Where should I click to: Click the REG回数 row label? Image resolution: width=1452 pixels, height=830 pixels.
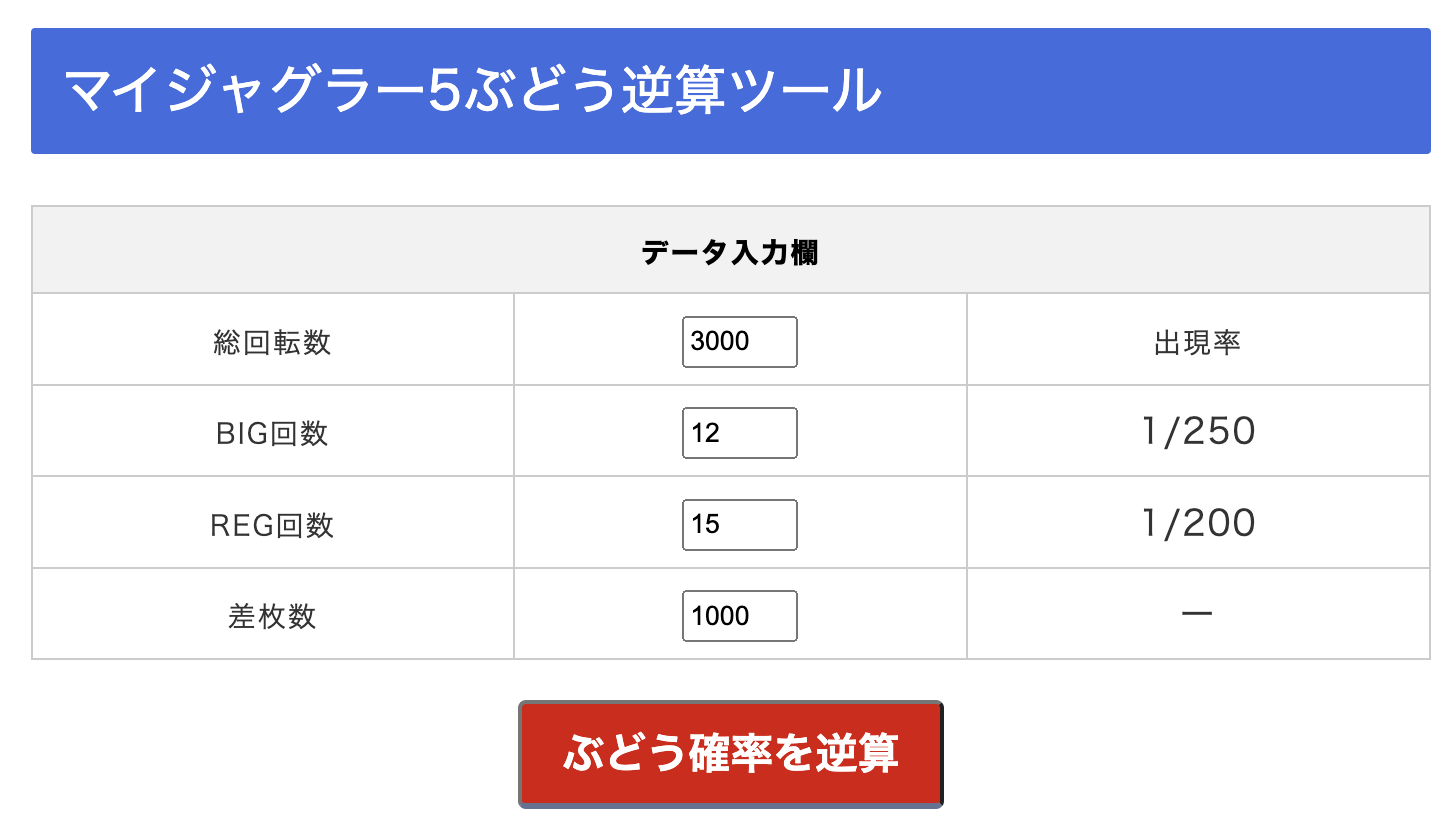tap(272, 522)
